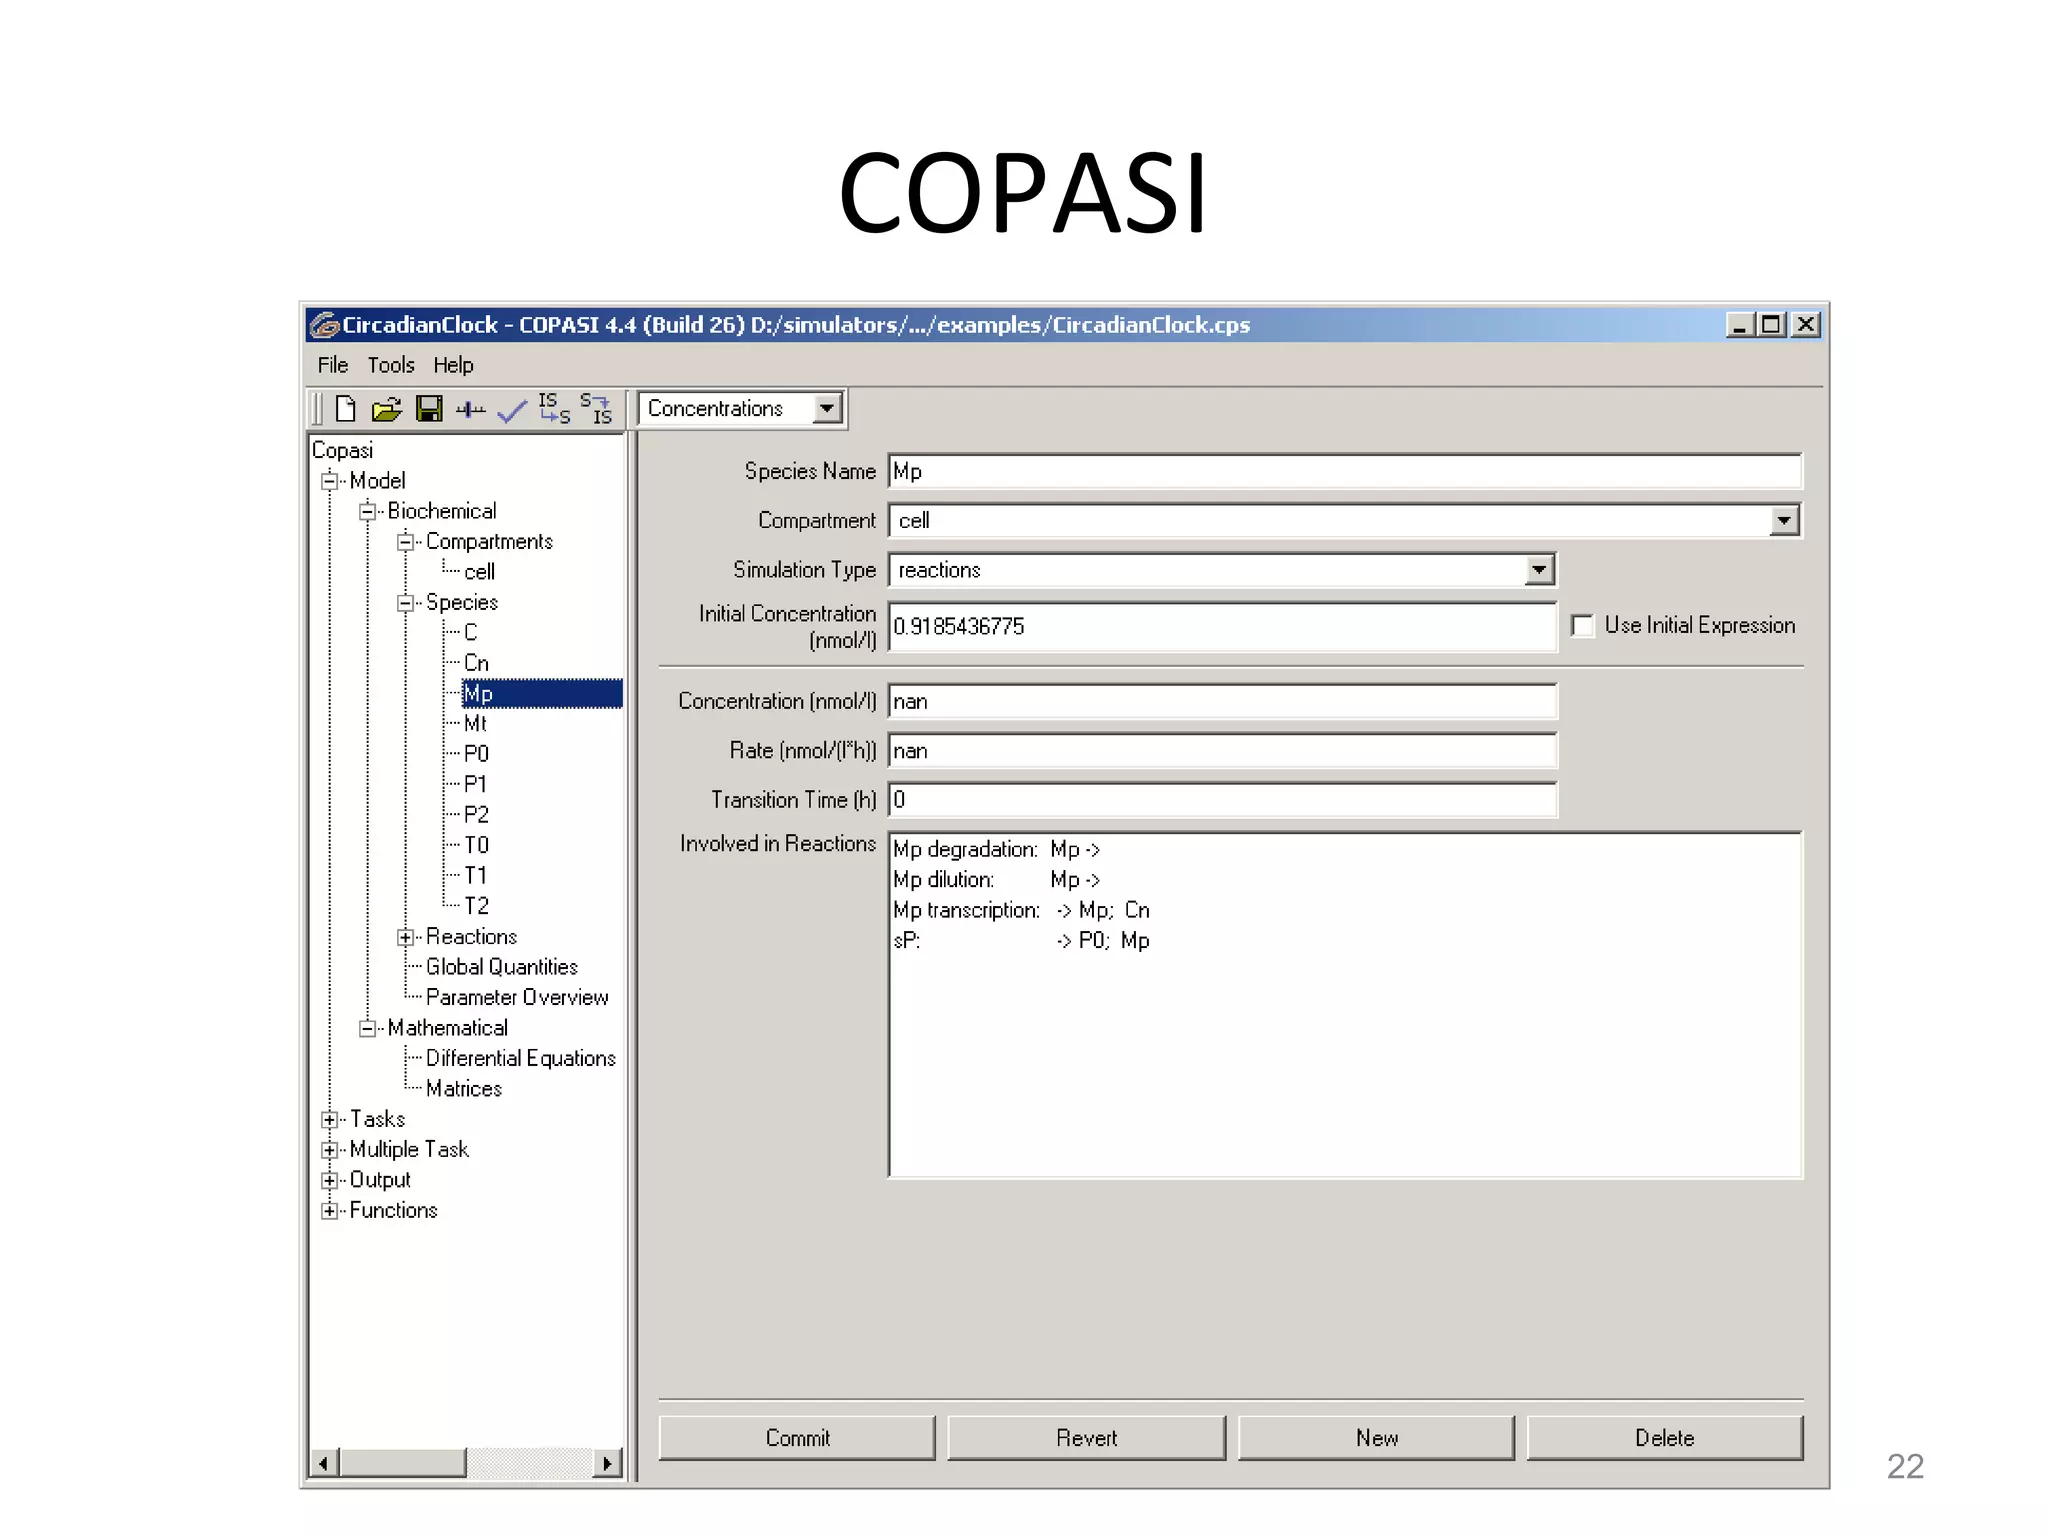Image resolution: width=2048 pixels, height=1536 pixels.
Task: Maximize the COPASI window
Action: [x=1771, y=325]
